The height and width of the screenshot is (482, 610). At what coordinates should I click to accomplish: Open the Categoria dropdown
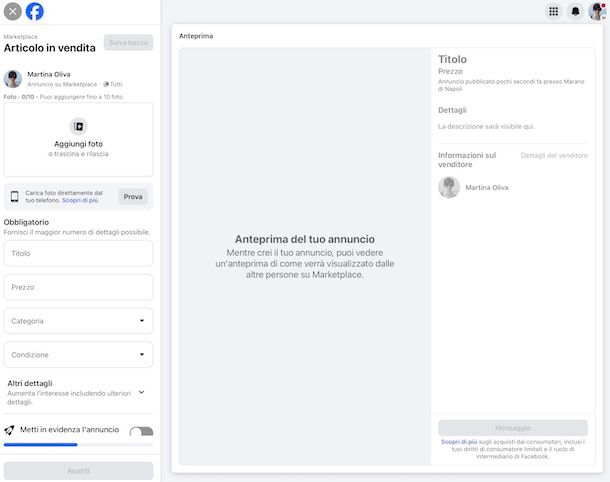pyautogui.click(x=79, y=321)
